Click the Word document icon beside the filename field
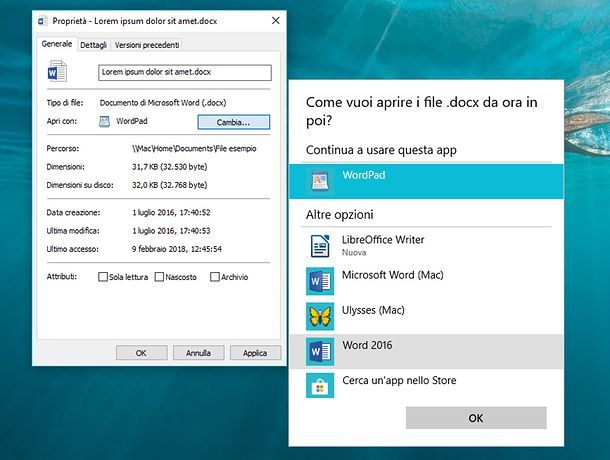 click(x=57, y=71)
